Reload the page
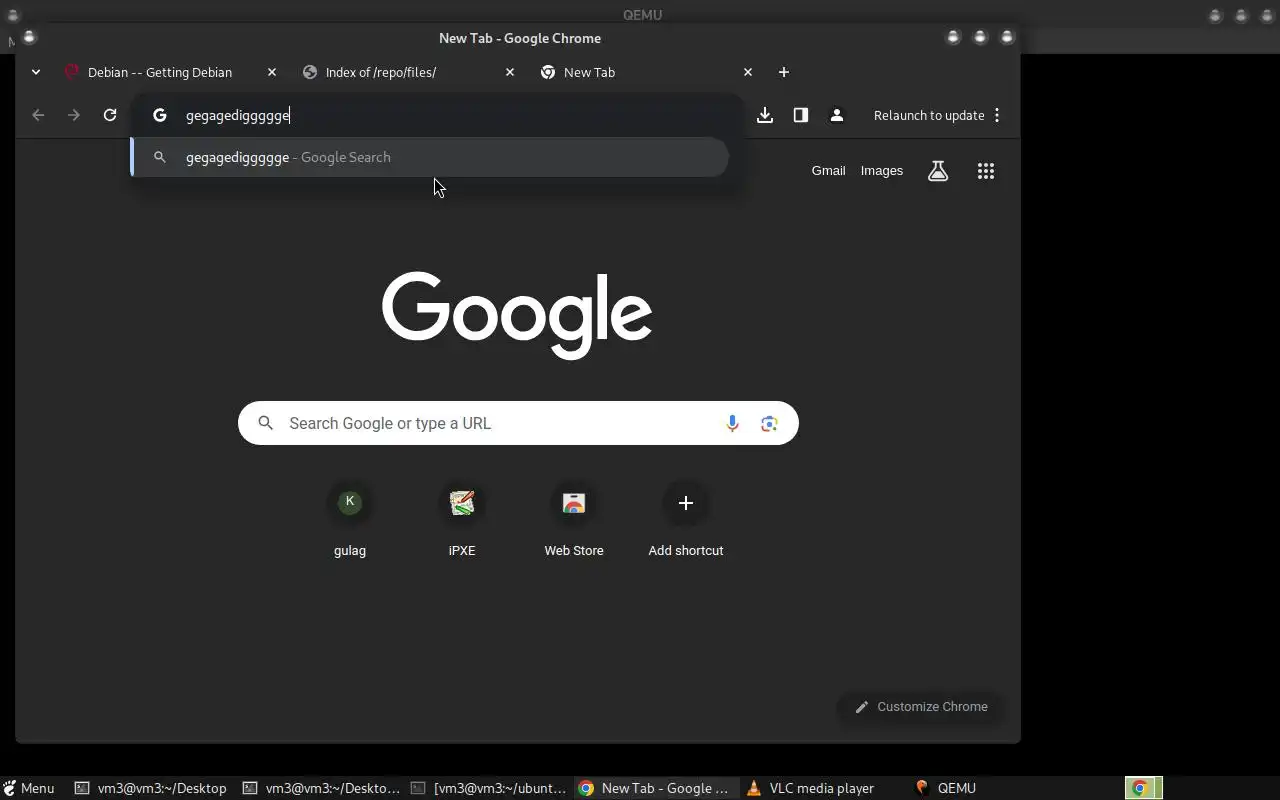Screen dimensions: 1280x800 110,115
